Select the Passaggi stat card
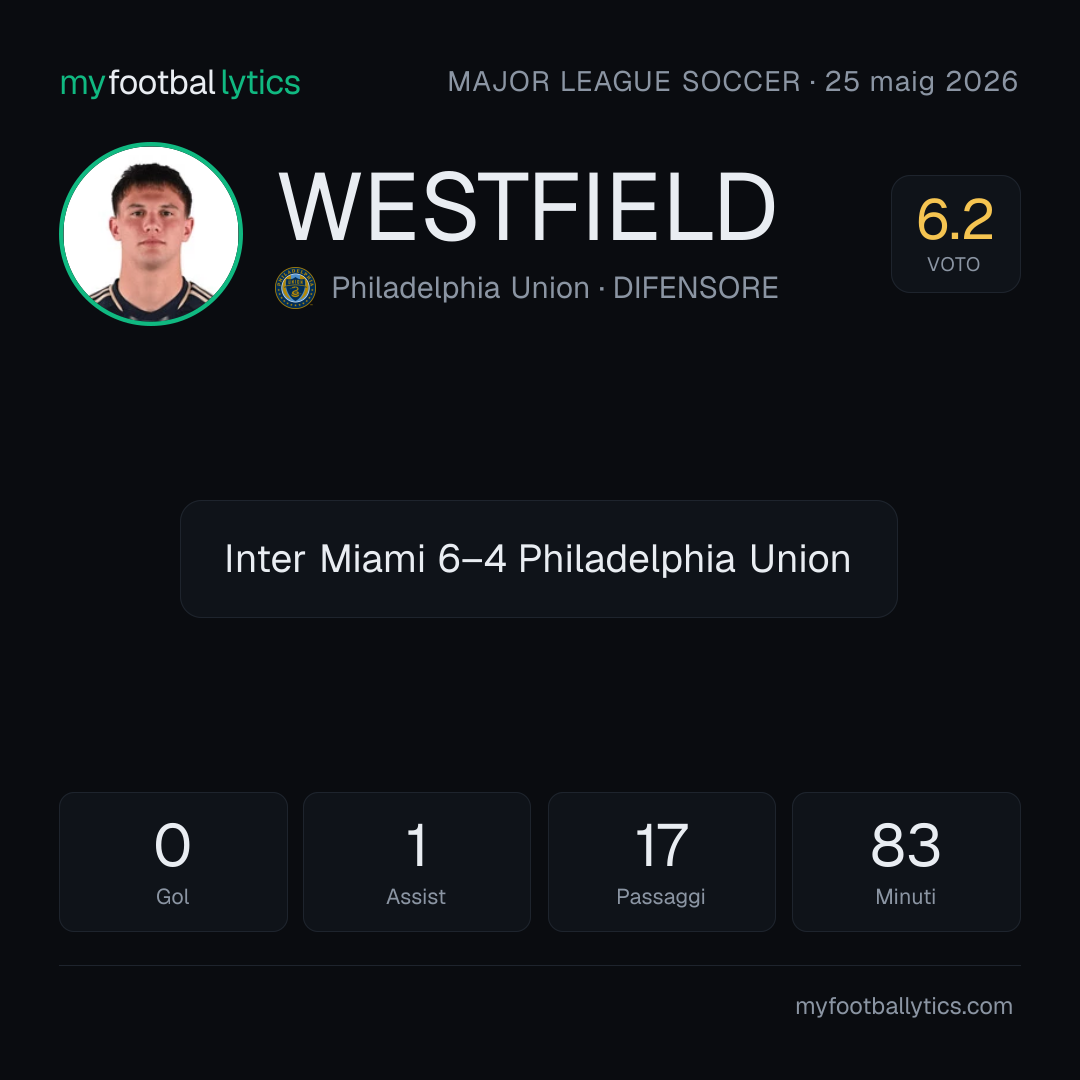The height and width of the screenshot is (1080, 1080). click(x=661, y=862)
